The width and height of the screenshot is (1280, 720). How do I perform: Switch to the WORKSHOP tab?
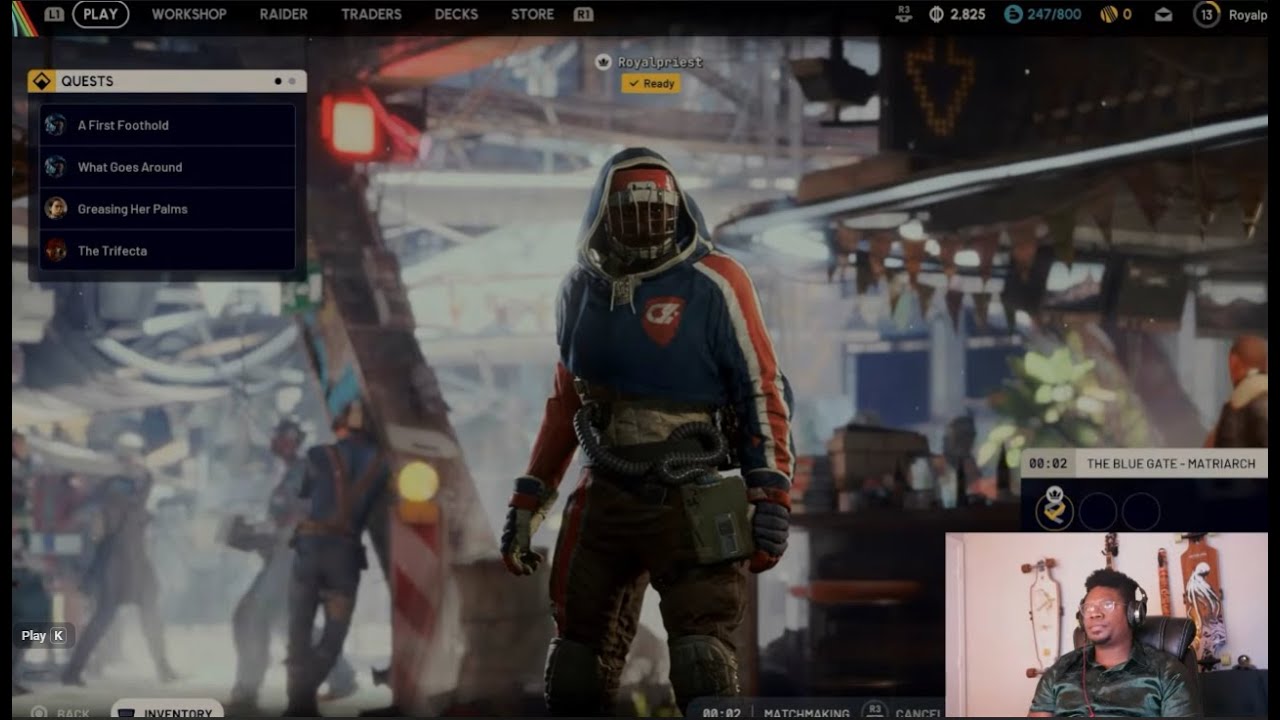click(x=189, y=14)
